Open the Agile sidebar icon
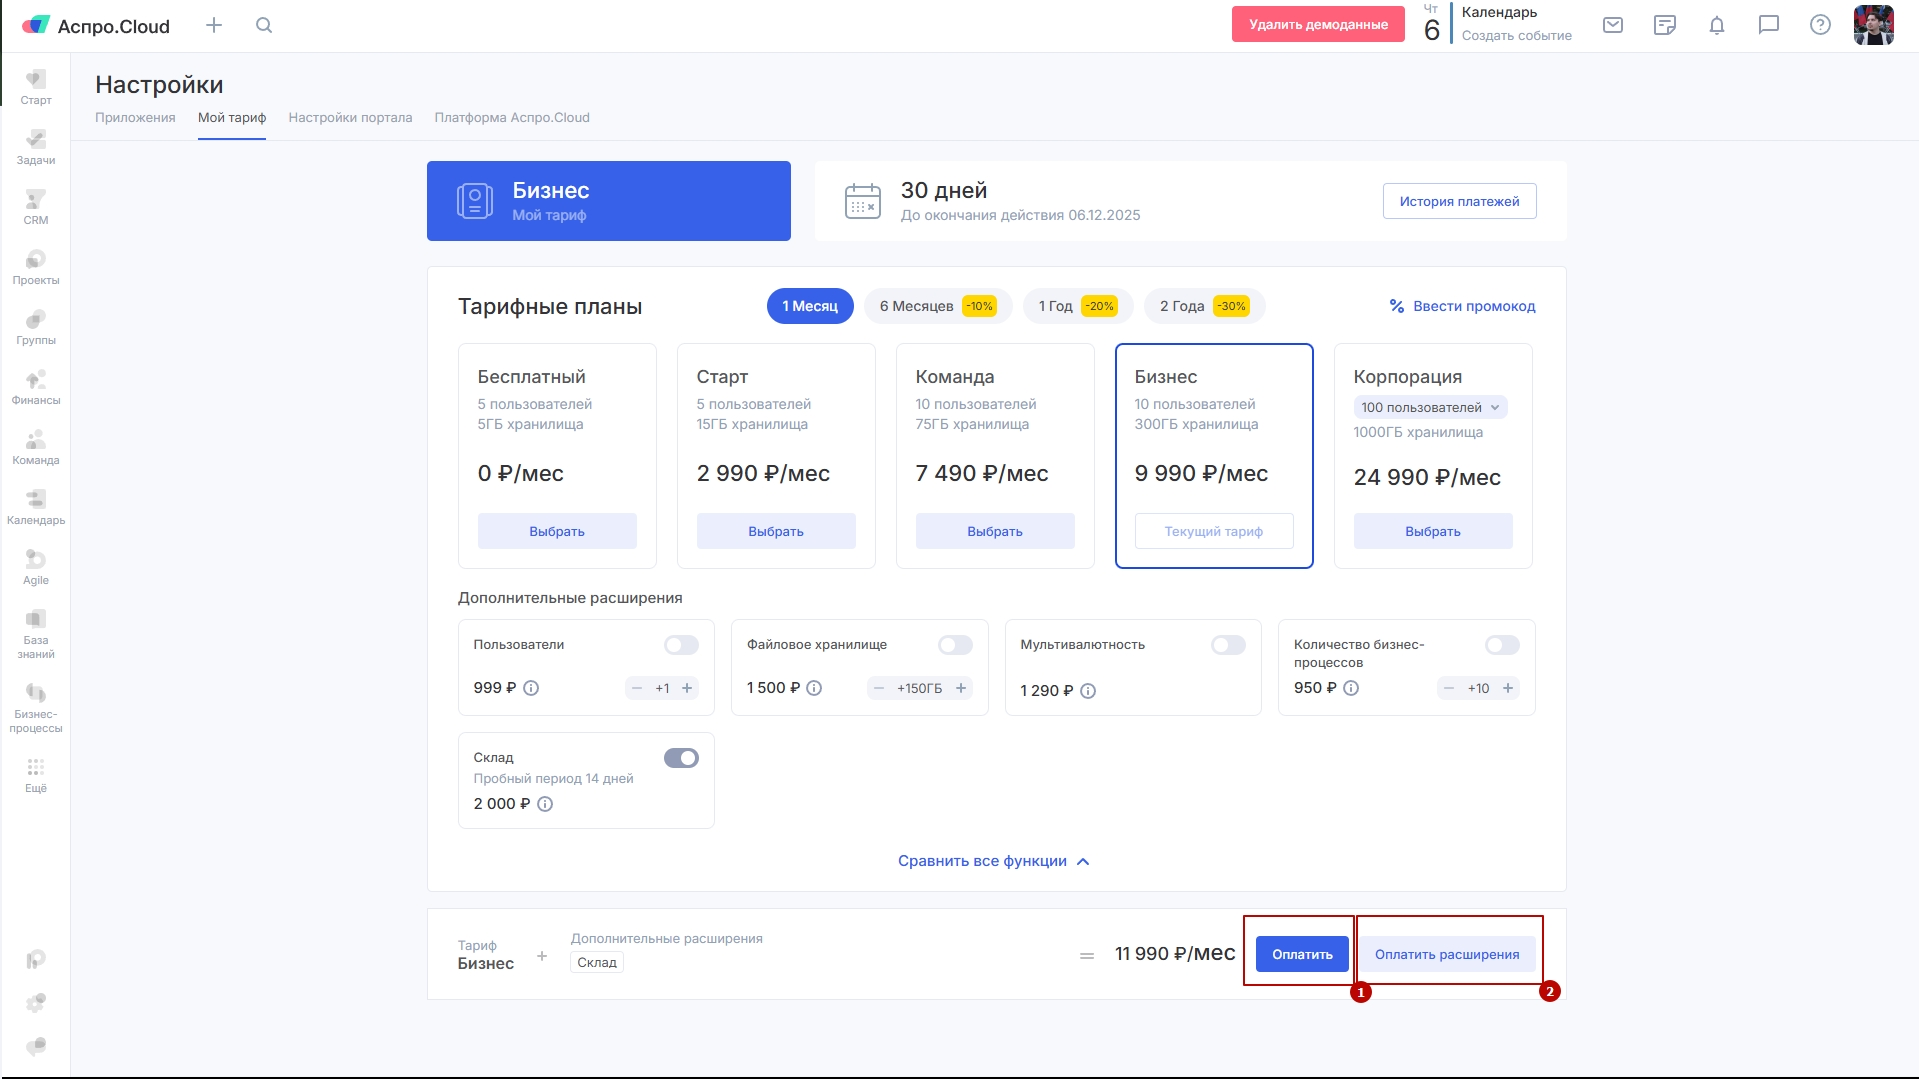The height and width of the screenshot is (1079, 1919). point(36,567)
